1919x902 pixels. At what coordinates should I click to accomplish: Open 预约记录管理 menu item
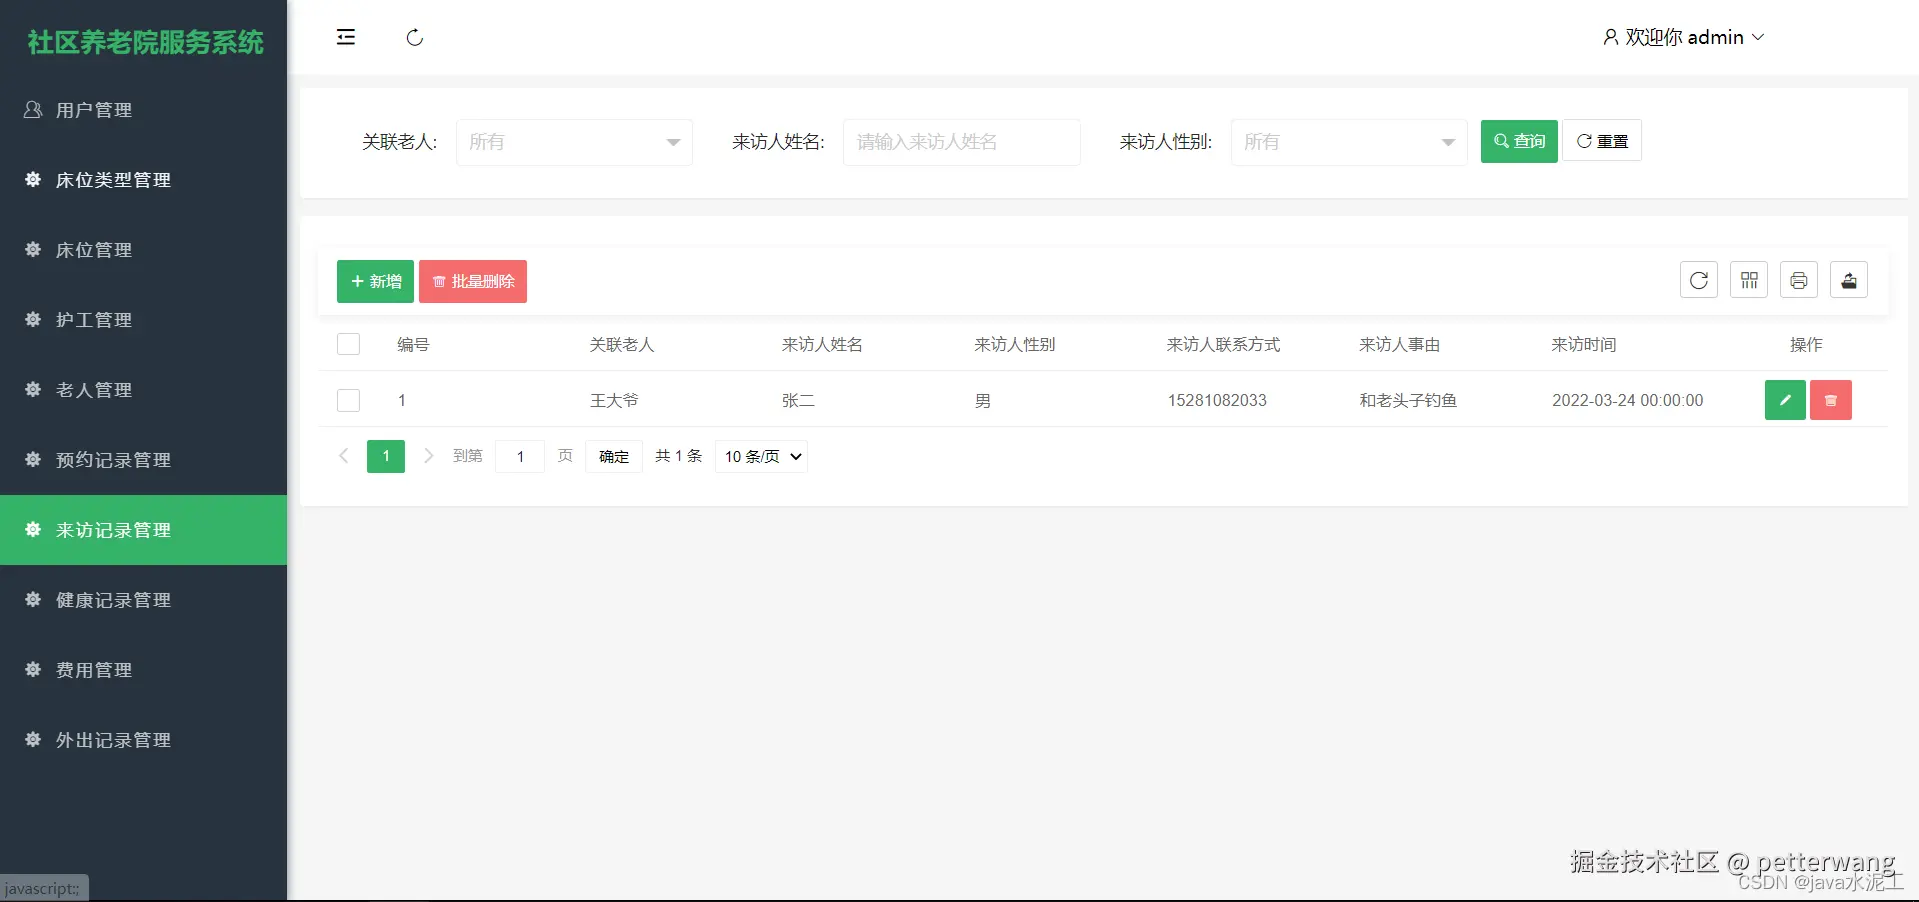[x=143, y=460]
